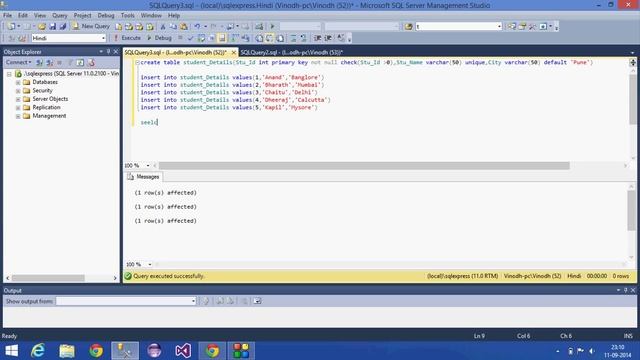Click the Cut scissors icon
This screenshot has height=360, width=640.
[163, 27]
